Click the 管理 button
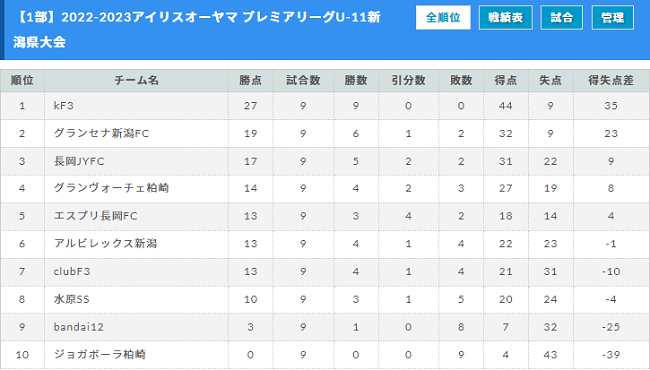650x370 pixels. click(613, 17)
